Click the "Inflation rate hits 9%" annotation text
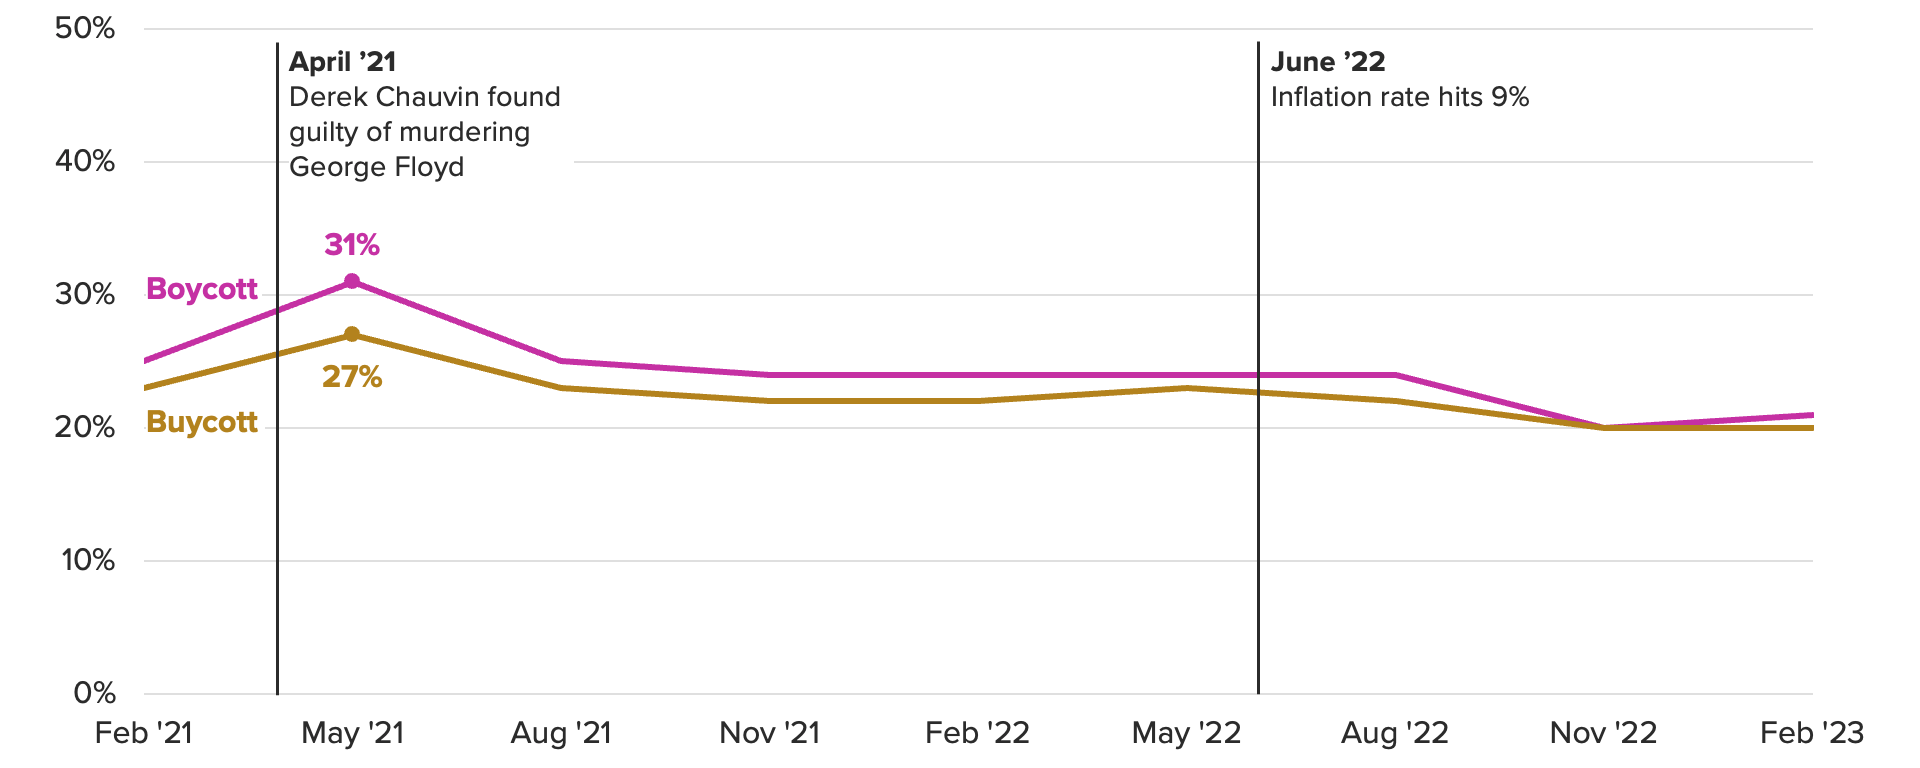This screenshot has width=1920, height=768. pyautogui.click(x=1400, y=97)
